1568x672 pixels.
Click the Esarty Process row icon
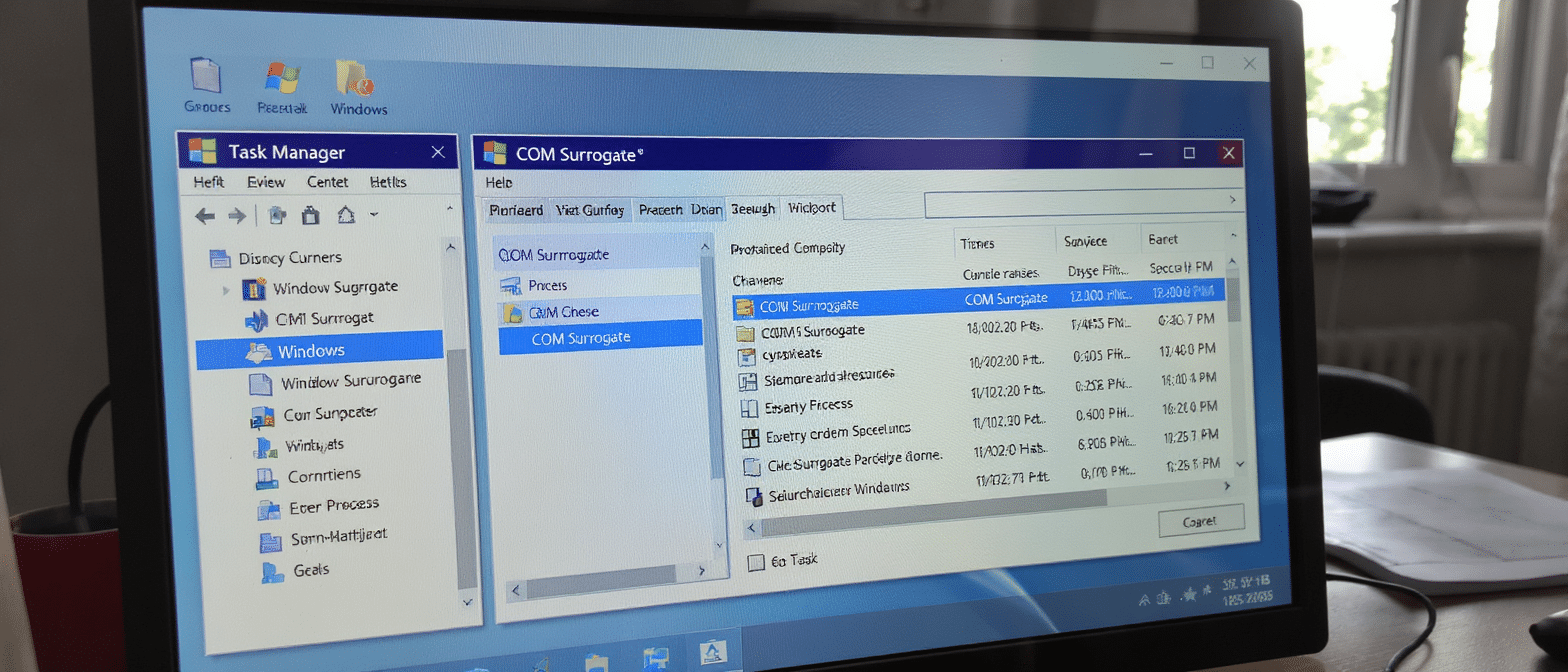pyautogui.click(x=750, y=408)
